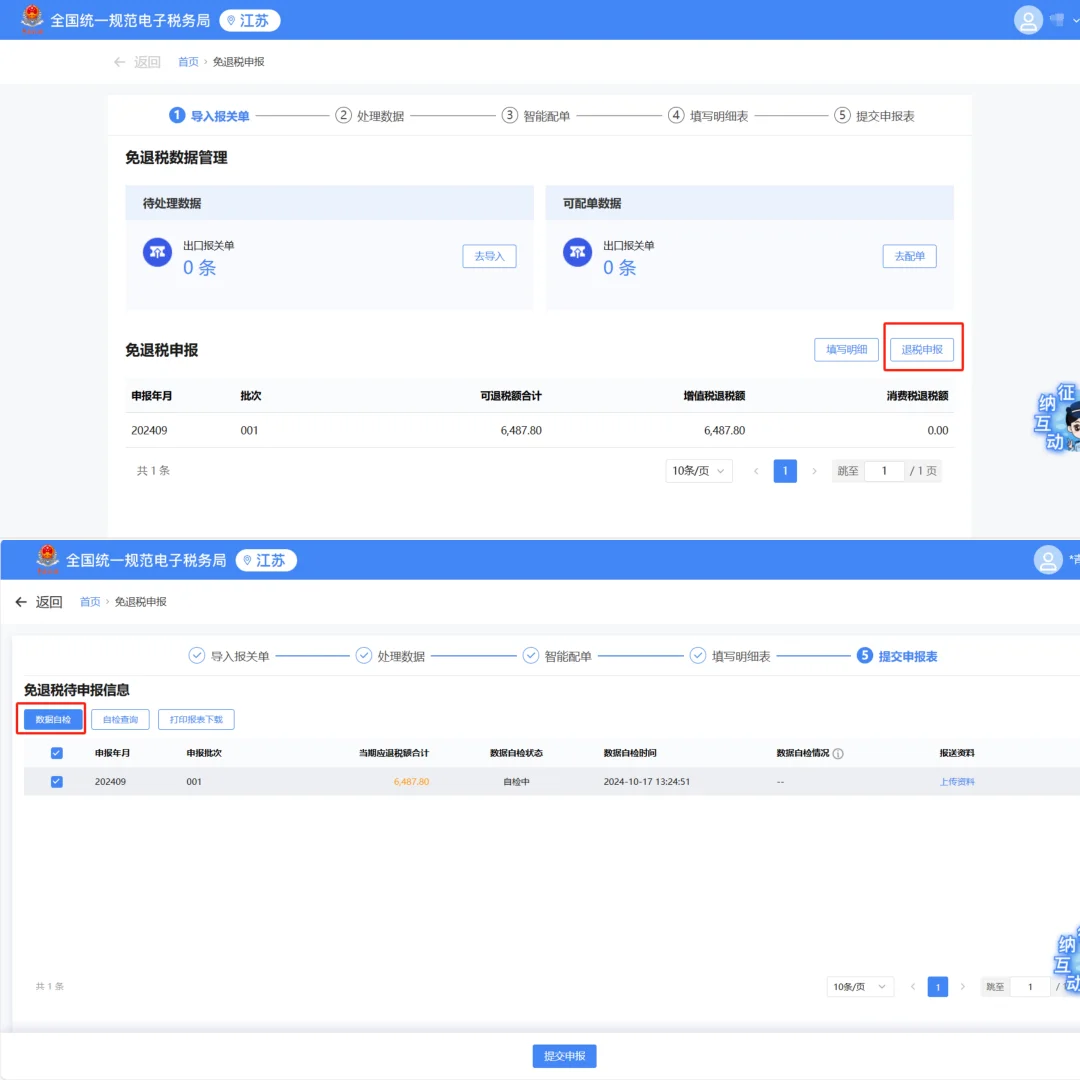Screen dimensions: 1080x1080
Task: Click the orange amount 6,487.80 in the lower table
Action: (x=411, y=782)
